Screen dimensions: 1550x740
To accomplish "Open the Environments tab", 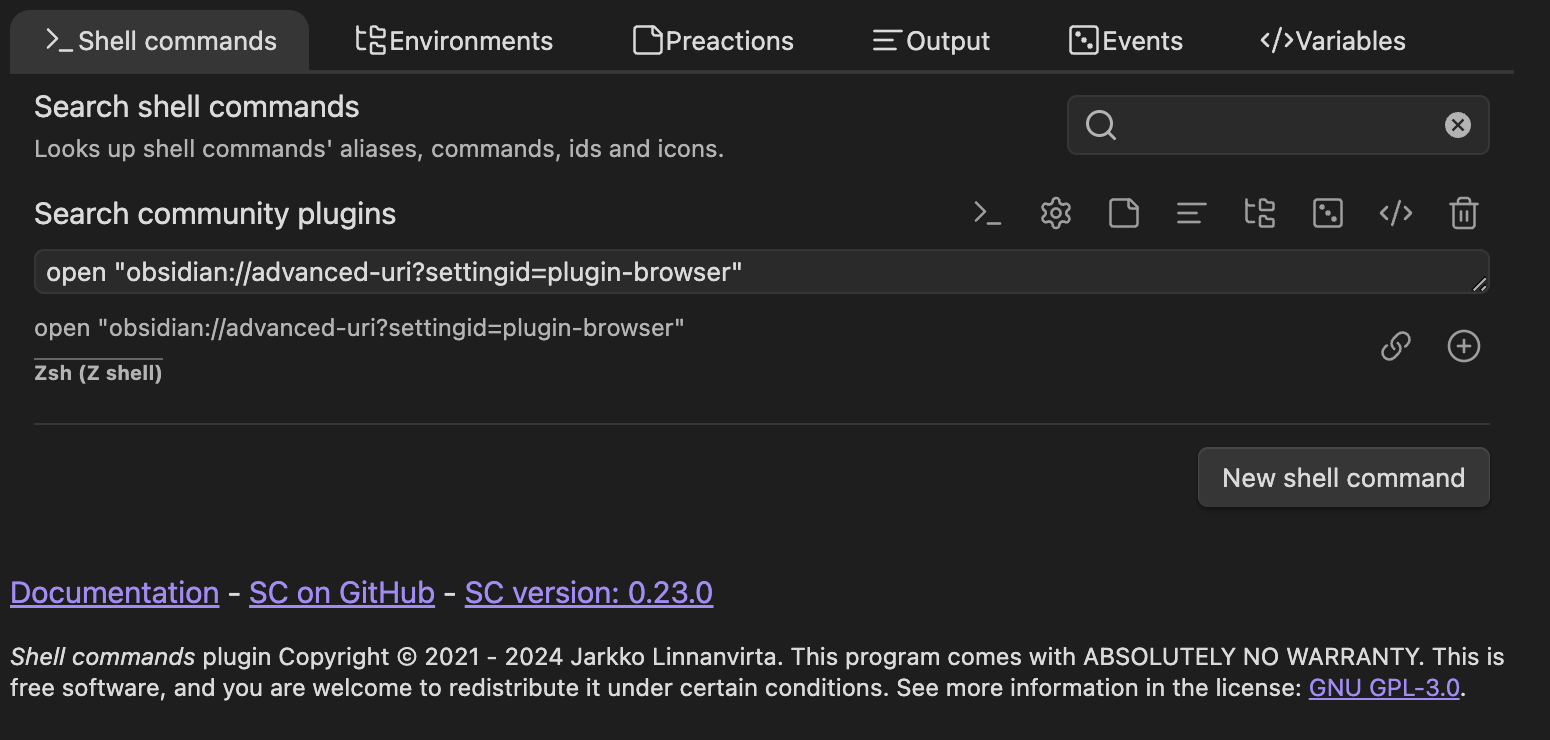I will click(x=454, y=41).
